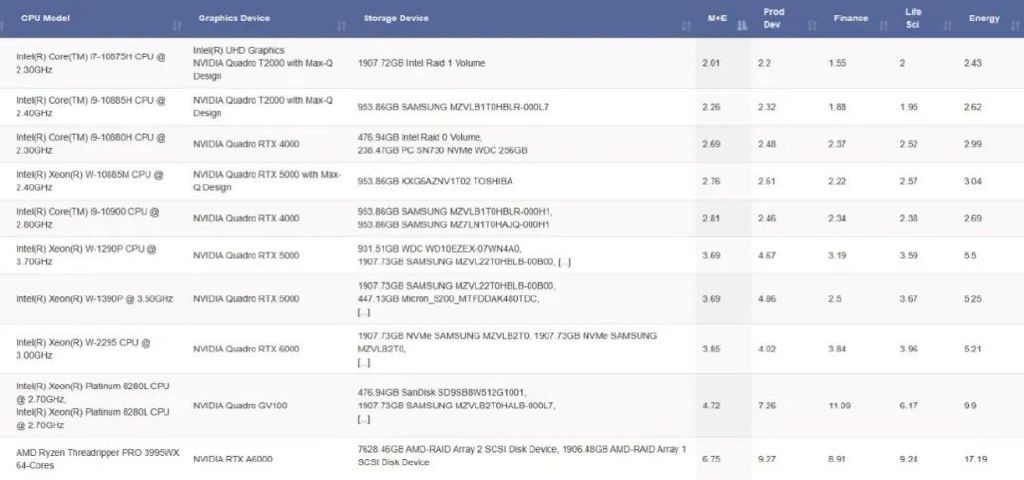Select the M+E column header label
The height and width of the screenshot is (480, 1024).
(717, 18)
